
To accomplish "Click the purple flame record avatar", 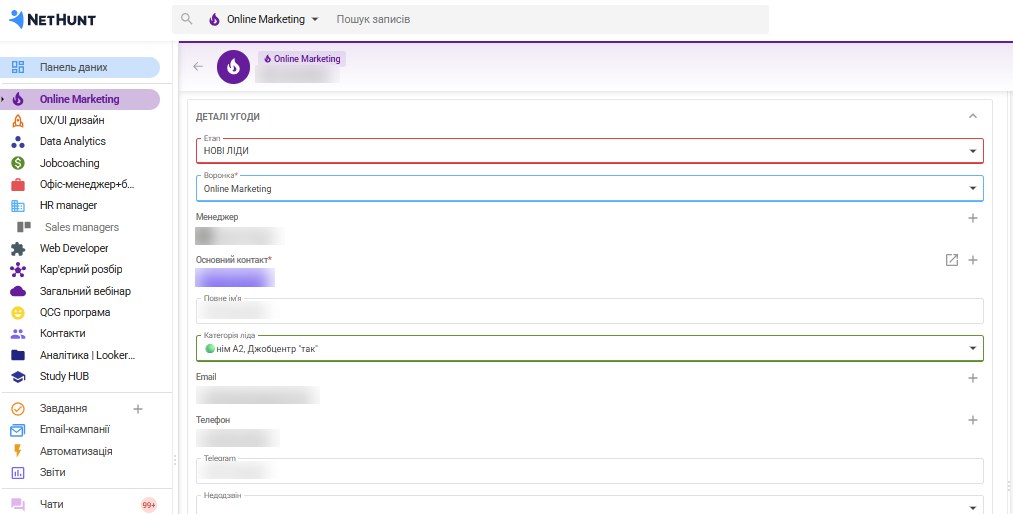I will [x=233, y=67].
